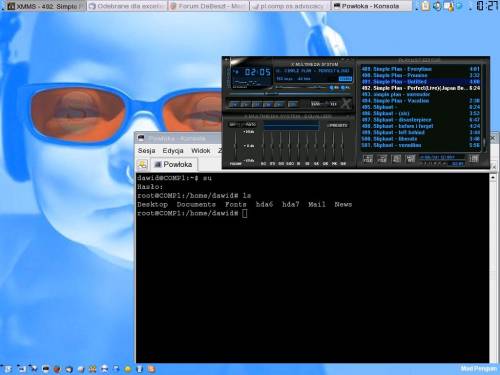Click the XMMS previous track button
This screenshot has width=500, height=375.
click(x=235, y=104)
